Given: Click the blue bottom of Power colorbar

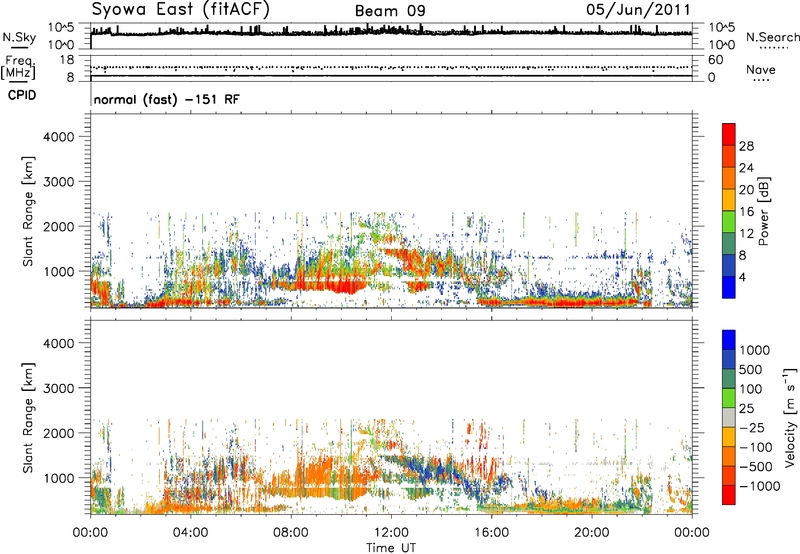Looking at the screenshot, I should click(729, 288).
